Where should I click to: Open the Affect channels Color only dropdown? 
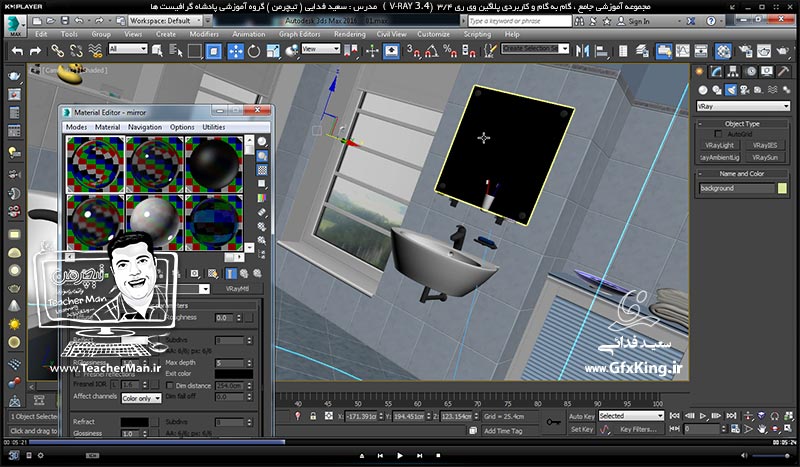point(141,398)
